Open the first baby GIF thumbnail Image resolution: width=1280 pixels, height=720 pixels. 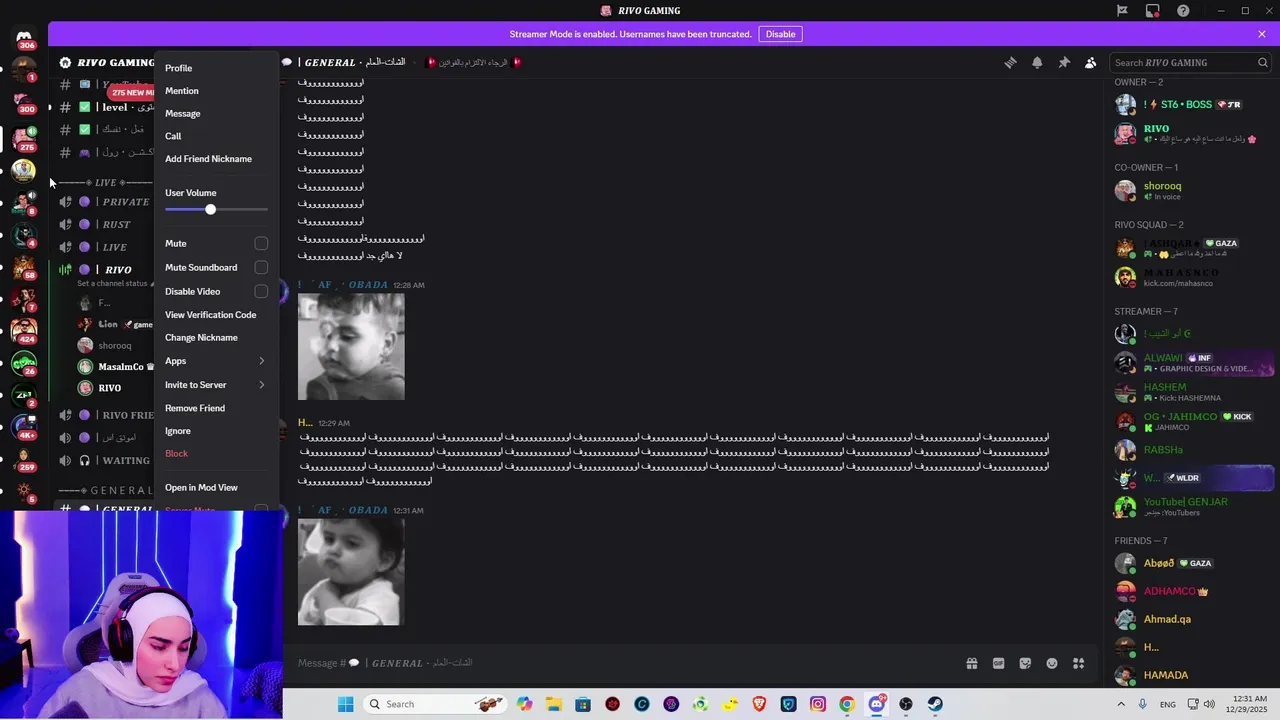pyautogui.click(x=351, y=346)
